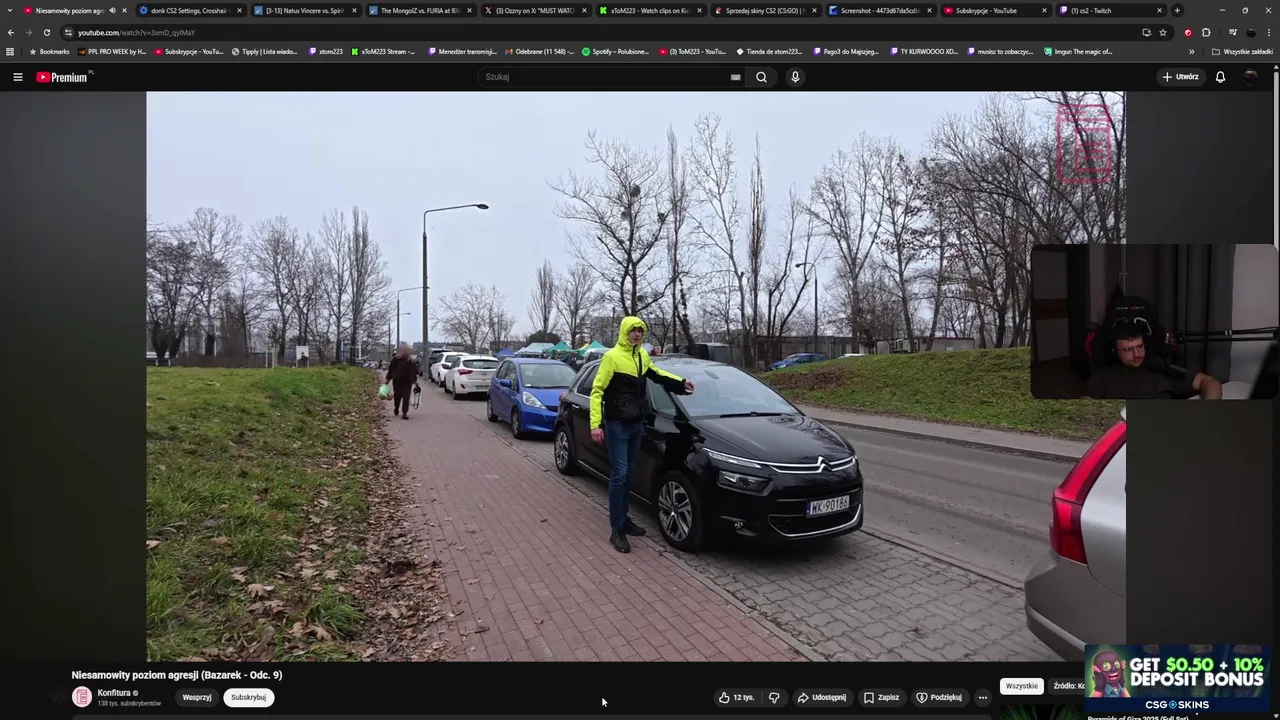Image resolution: width=1280 pixels, height=720 pixels.
Task: Dislike the video with thumbs-down
Action: [774, 698]
